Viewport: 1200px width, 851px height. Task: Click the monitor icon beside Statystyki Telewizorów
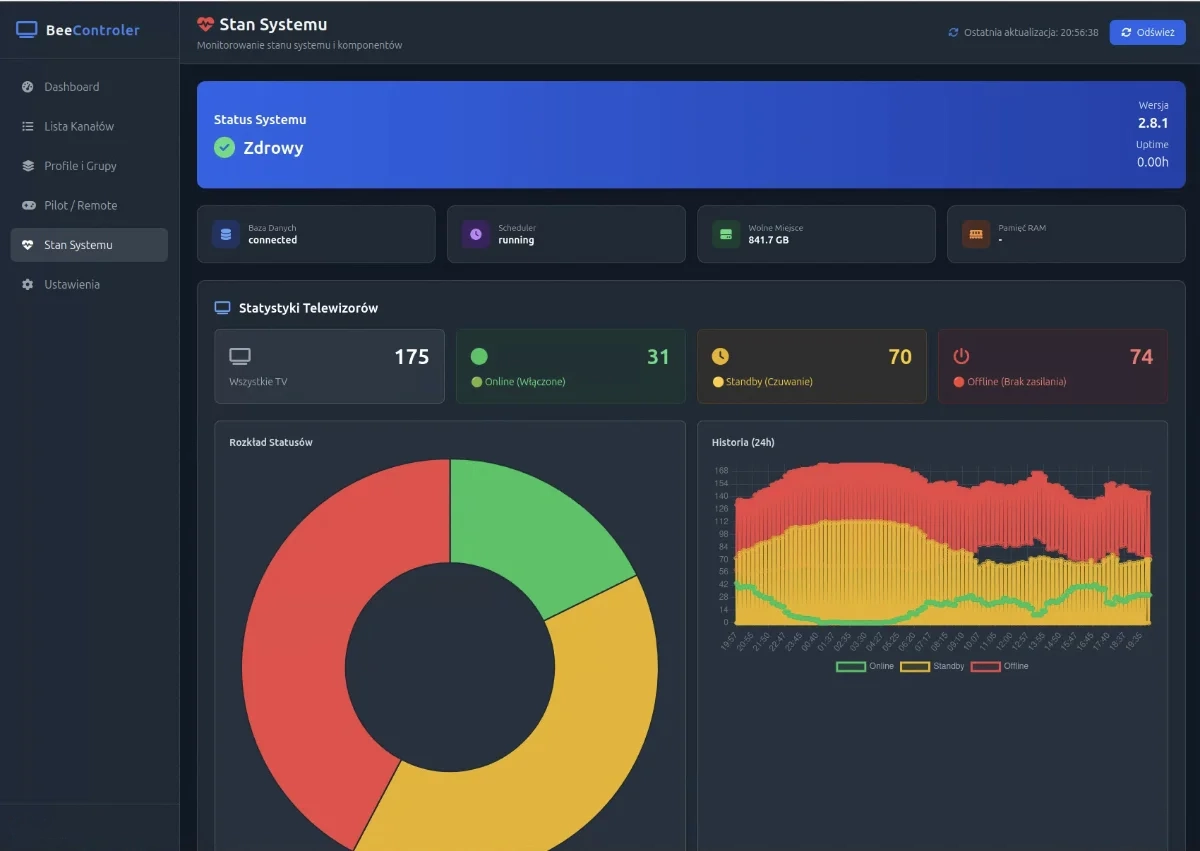pos(222,307)
